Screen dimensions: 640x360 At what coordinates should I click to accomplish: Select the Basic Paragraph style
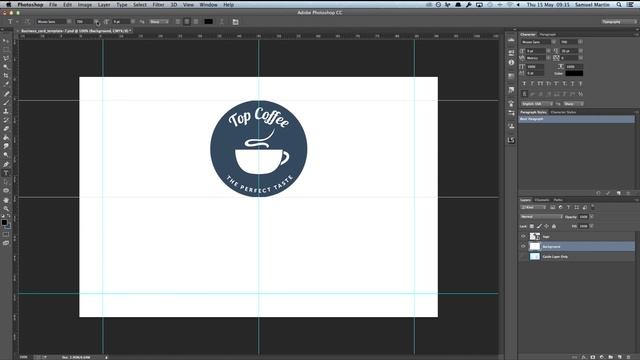coord(576,119)
